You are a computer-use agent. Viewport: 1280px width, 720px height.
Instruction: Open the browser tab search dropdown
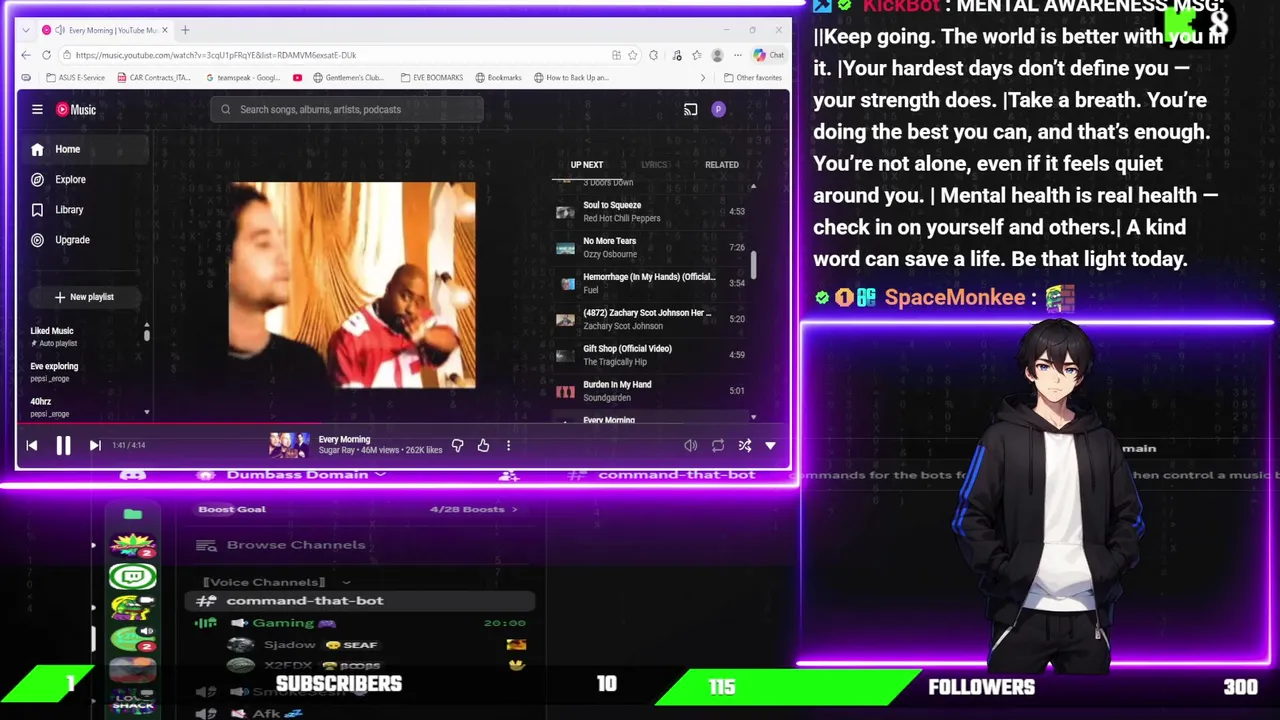coord(26,30)
